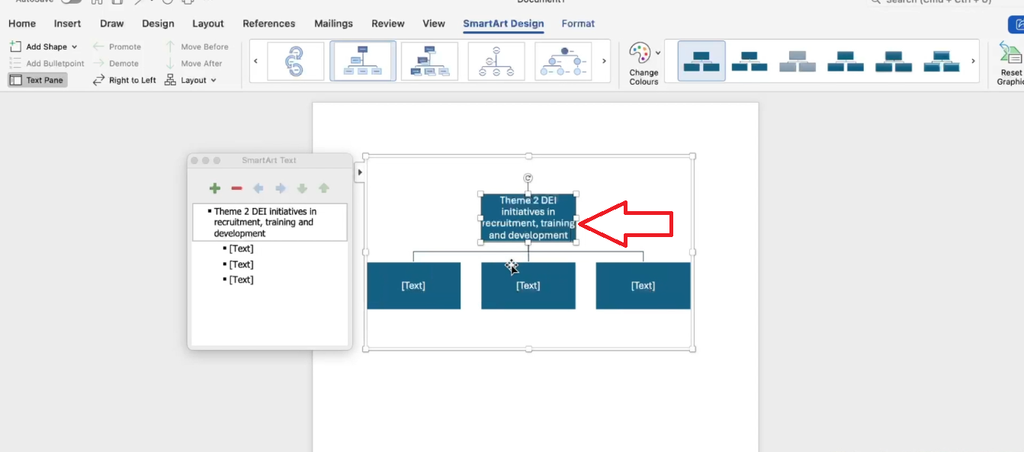This screenshot has height=452, width=1024.
Task: Click the Promote button
Action: tap(117, 46)
